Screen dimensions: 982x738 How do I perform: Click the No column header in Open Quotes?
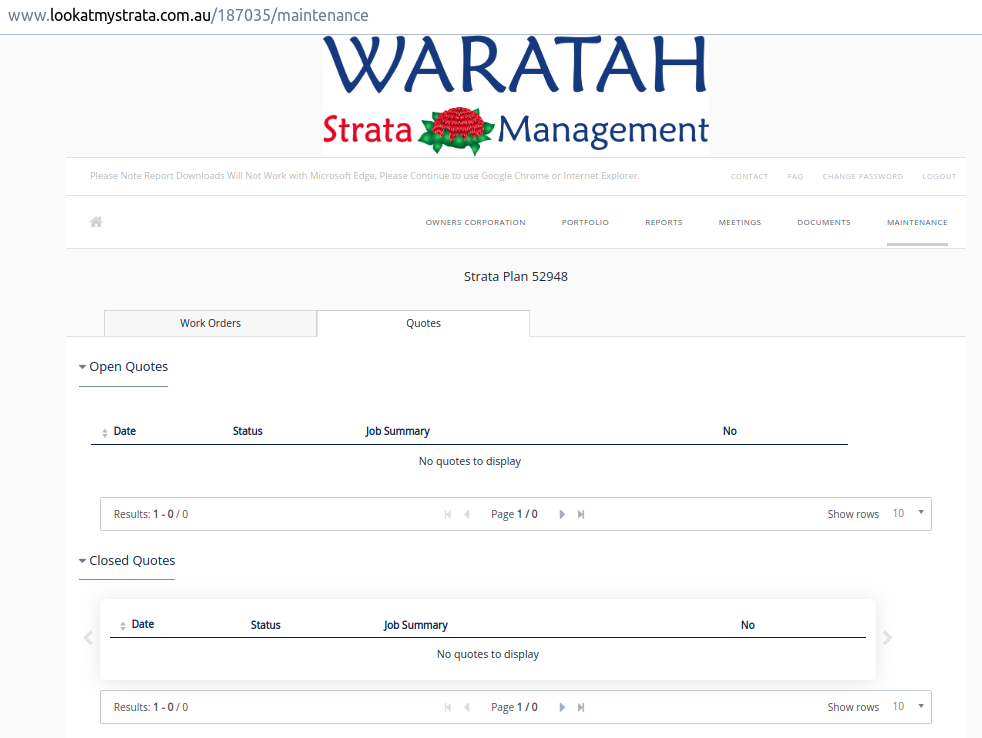pos(730,431)
